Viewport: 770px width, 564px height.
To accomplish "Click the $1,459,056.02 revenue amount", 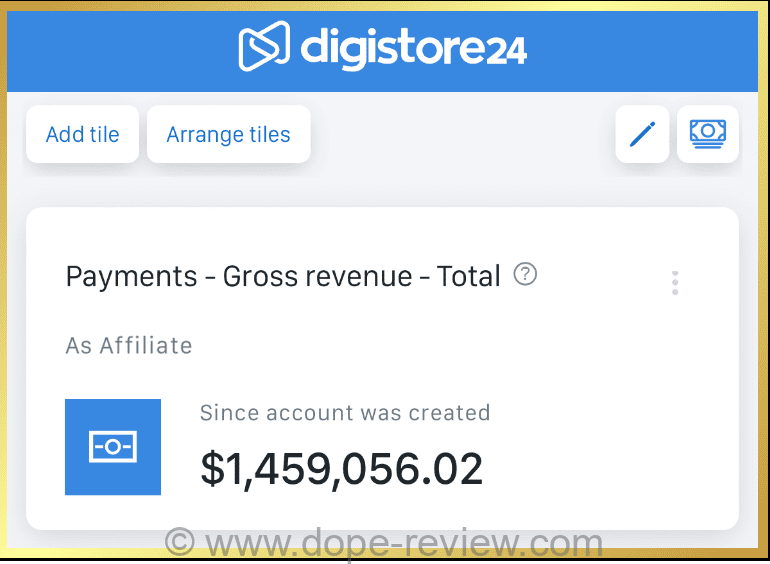I will tap(342, 469).
